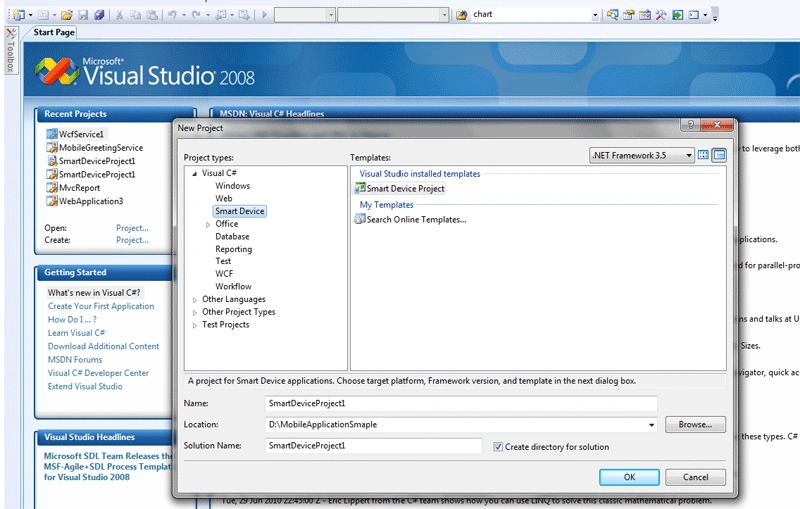Image resolution: width=800 pixels, height=509 pixels.
Task: Click Create Your First Application link
Action: pos(101,307)
